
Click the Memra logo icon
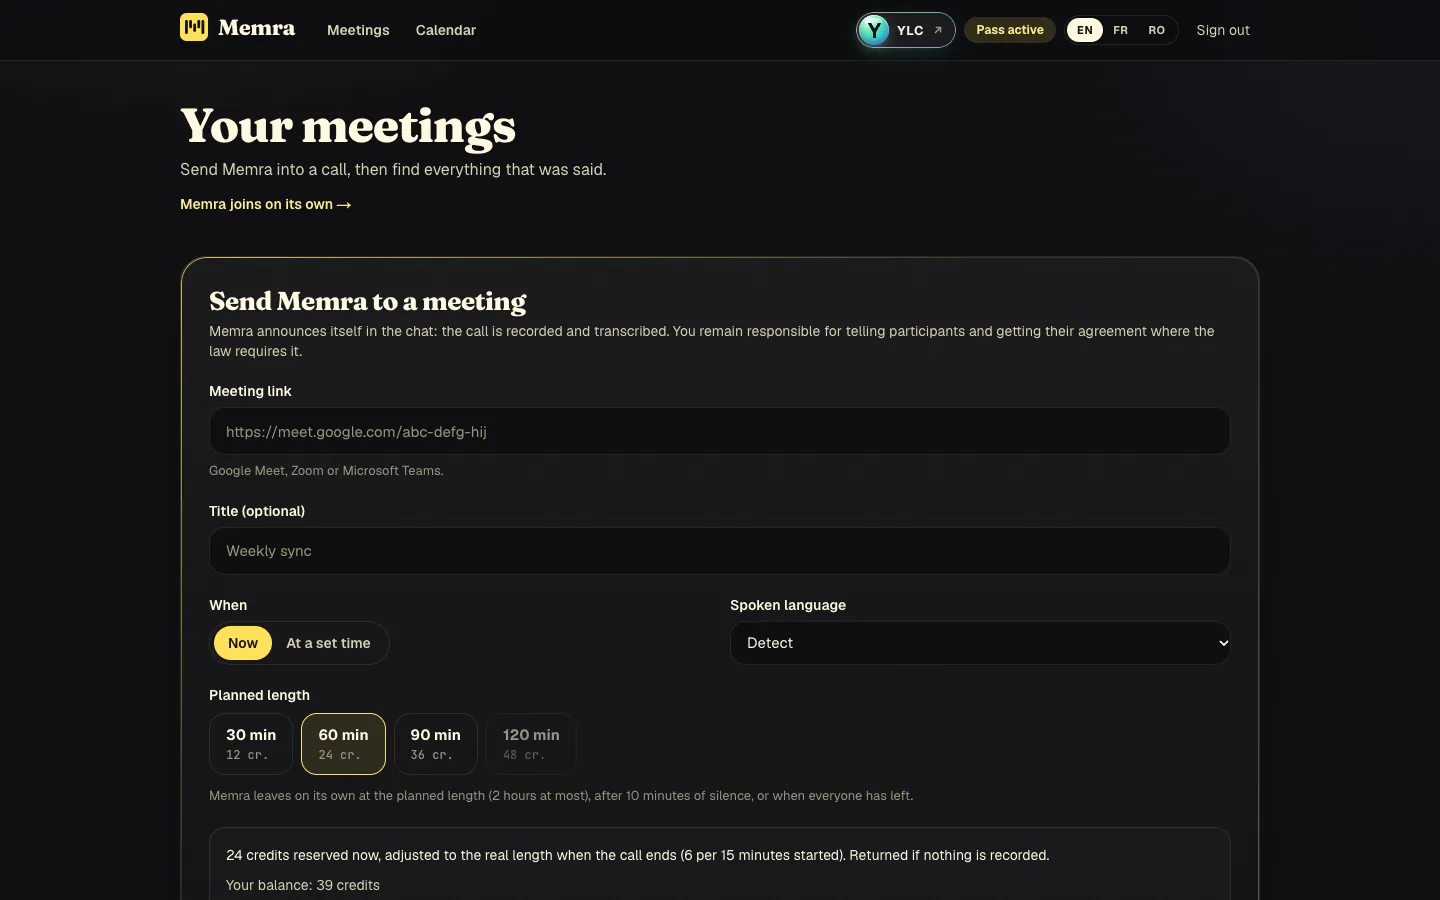(x=194, y=27)
